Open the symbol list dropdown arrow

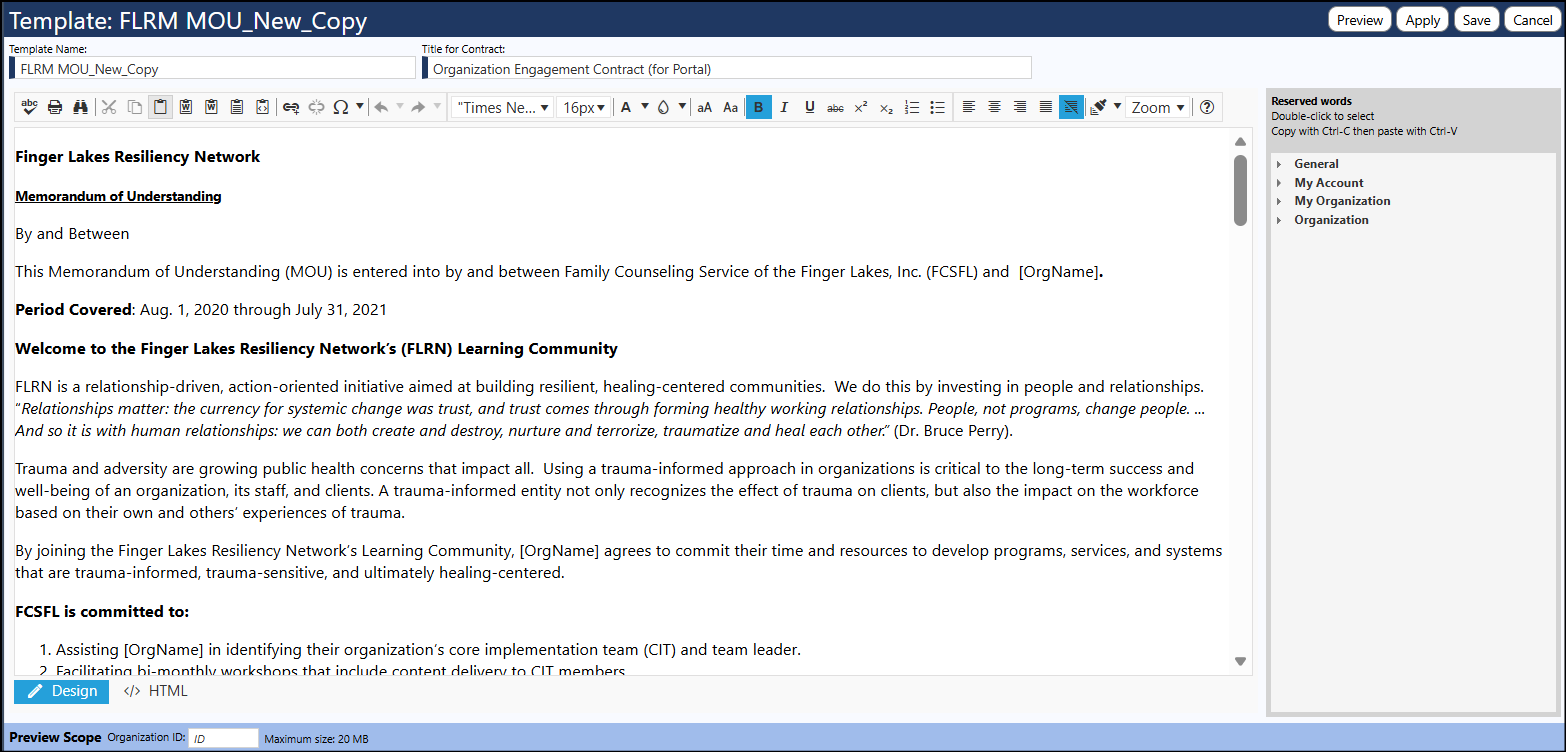click(359, 107)
